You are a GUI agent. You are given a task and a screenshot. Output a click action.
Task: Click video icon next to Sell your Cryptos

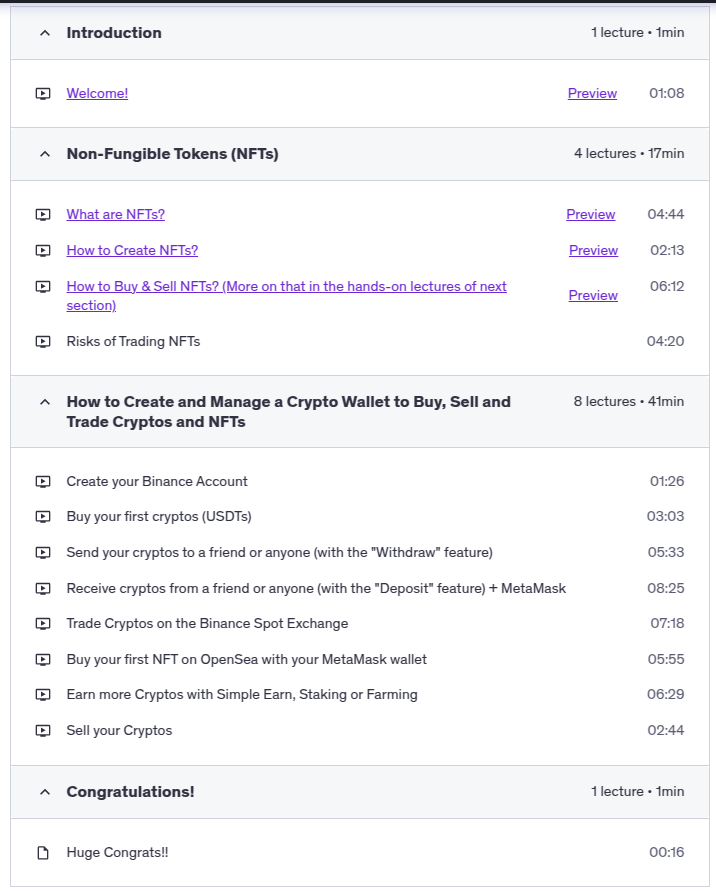click(43, 731)
